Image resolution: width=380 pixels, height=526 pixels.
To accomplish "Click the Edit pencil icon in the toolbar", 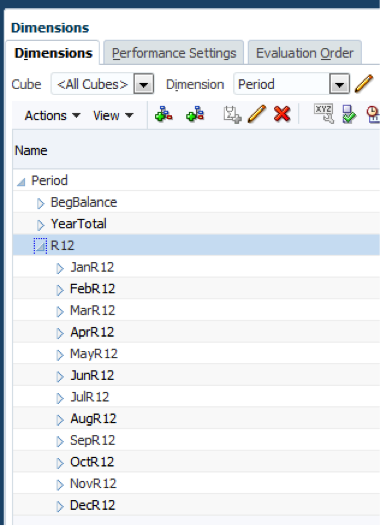I will tap(257, 114).
